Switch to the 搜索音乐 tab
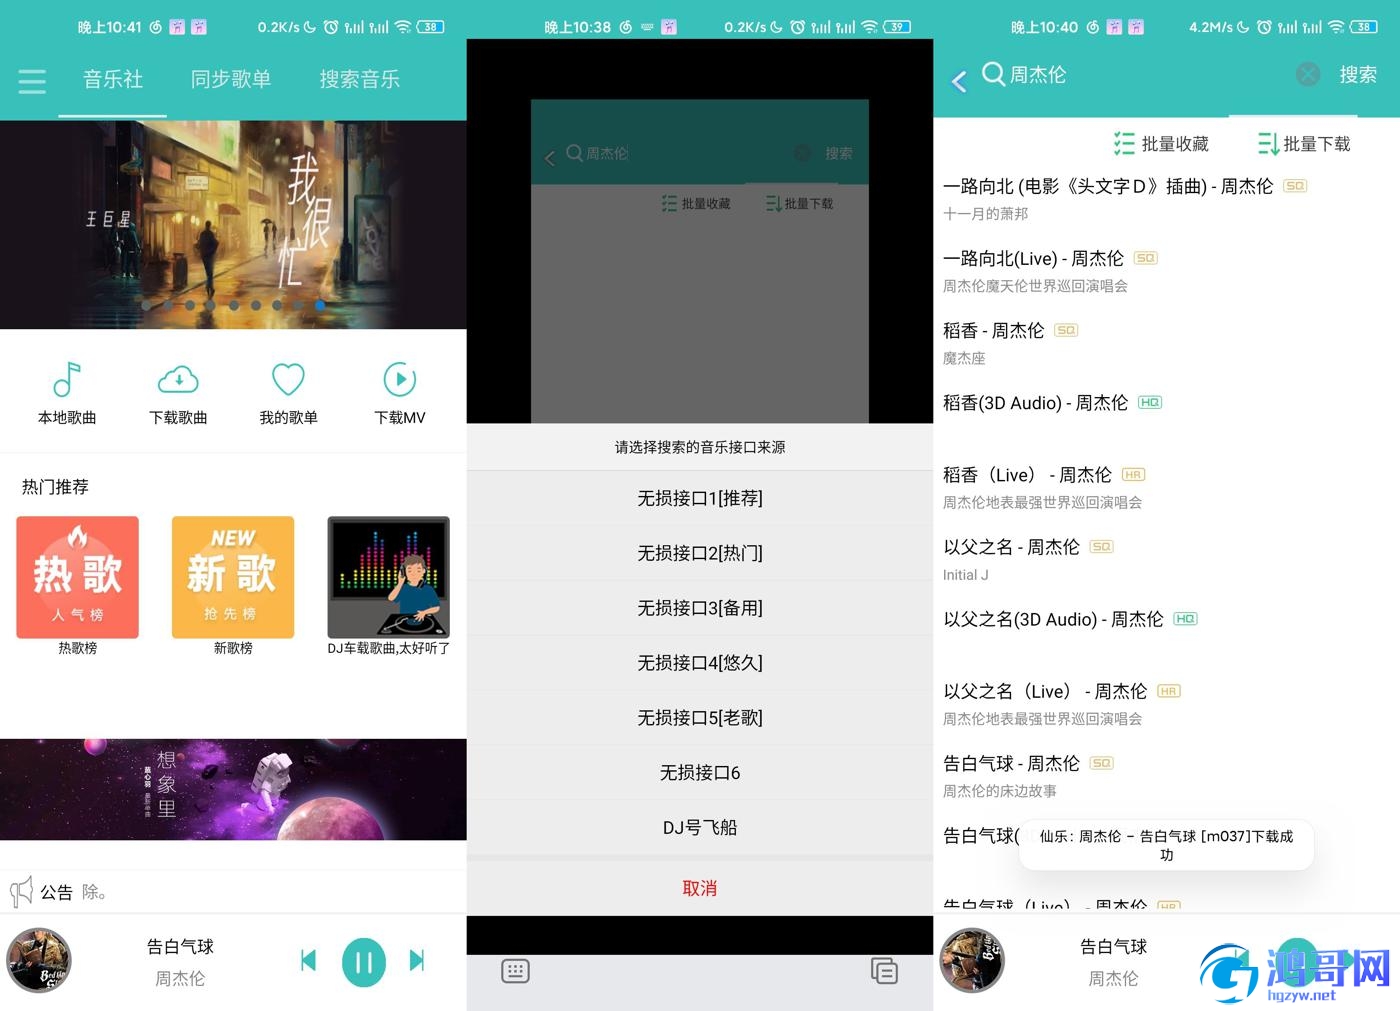Screen dimensions: 1400x1011 [359, 79]
